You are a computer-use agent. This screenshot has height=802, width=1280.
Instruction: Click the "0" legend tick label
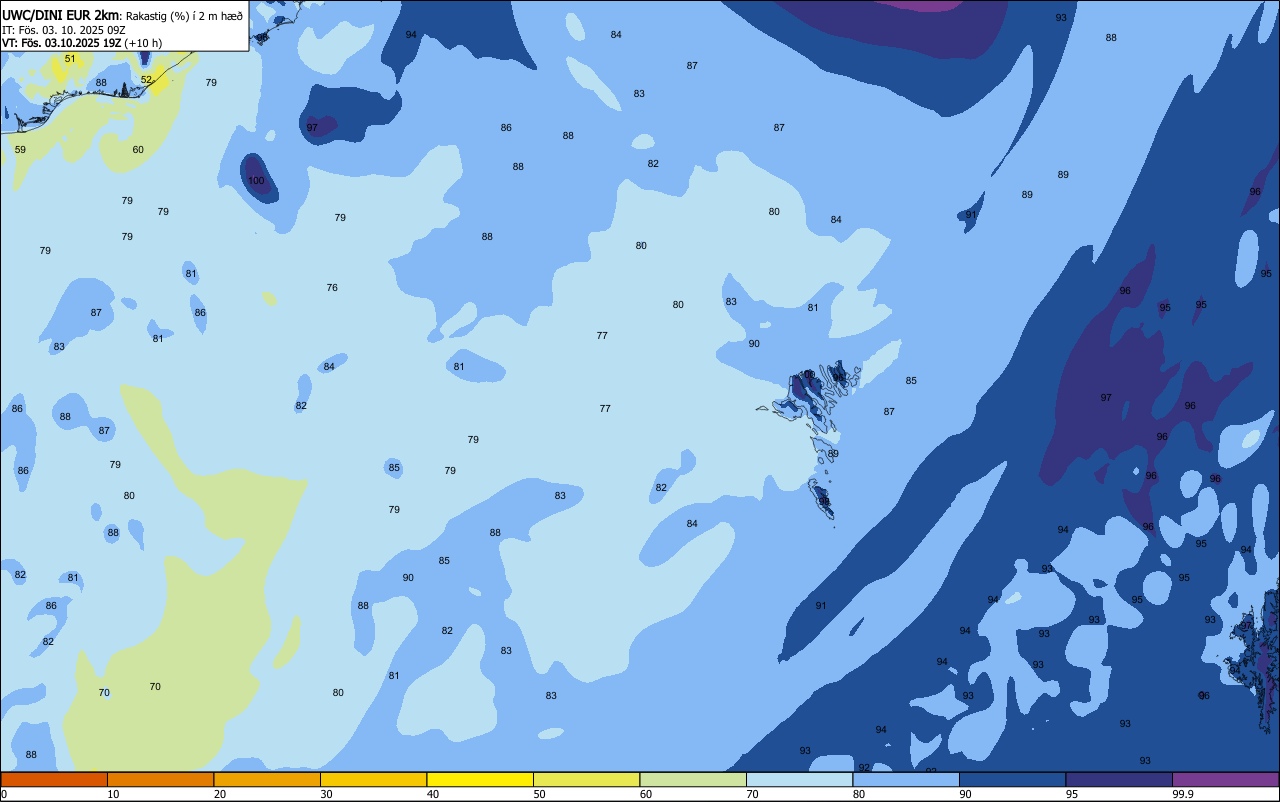click(x=4, y=794)
